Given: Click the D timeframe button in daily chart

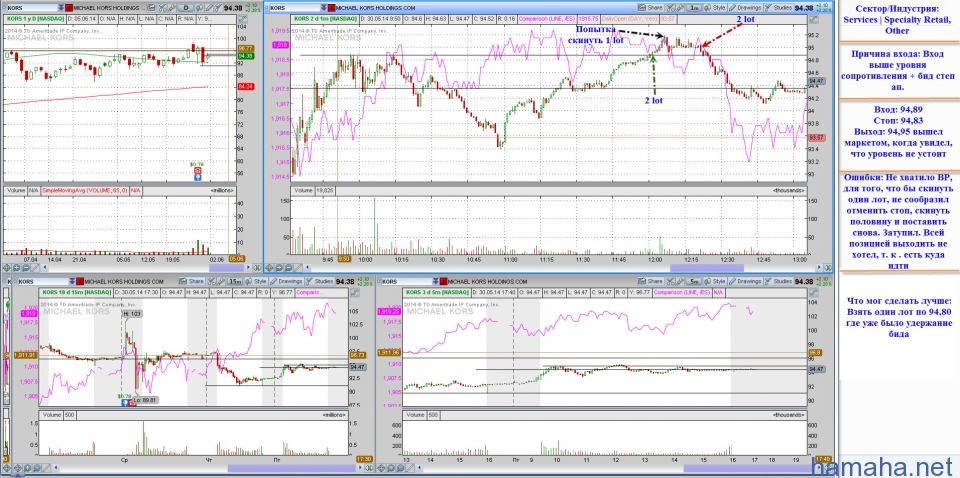Looking at the screenshot, I should 186,7.
